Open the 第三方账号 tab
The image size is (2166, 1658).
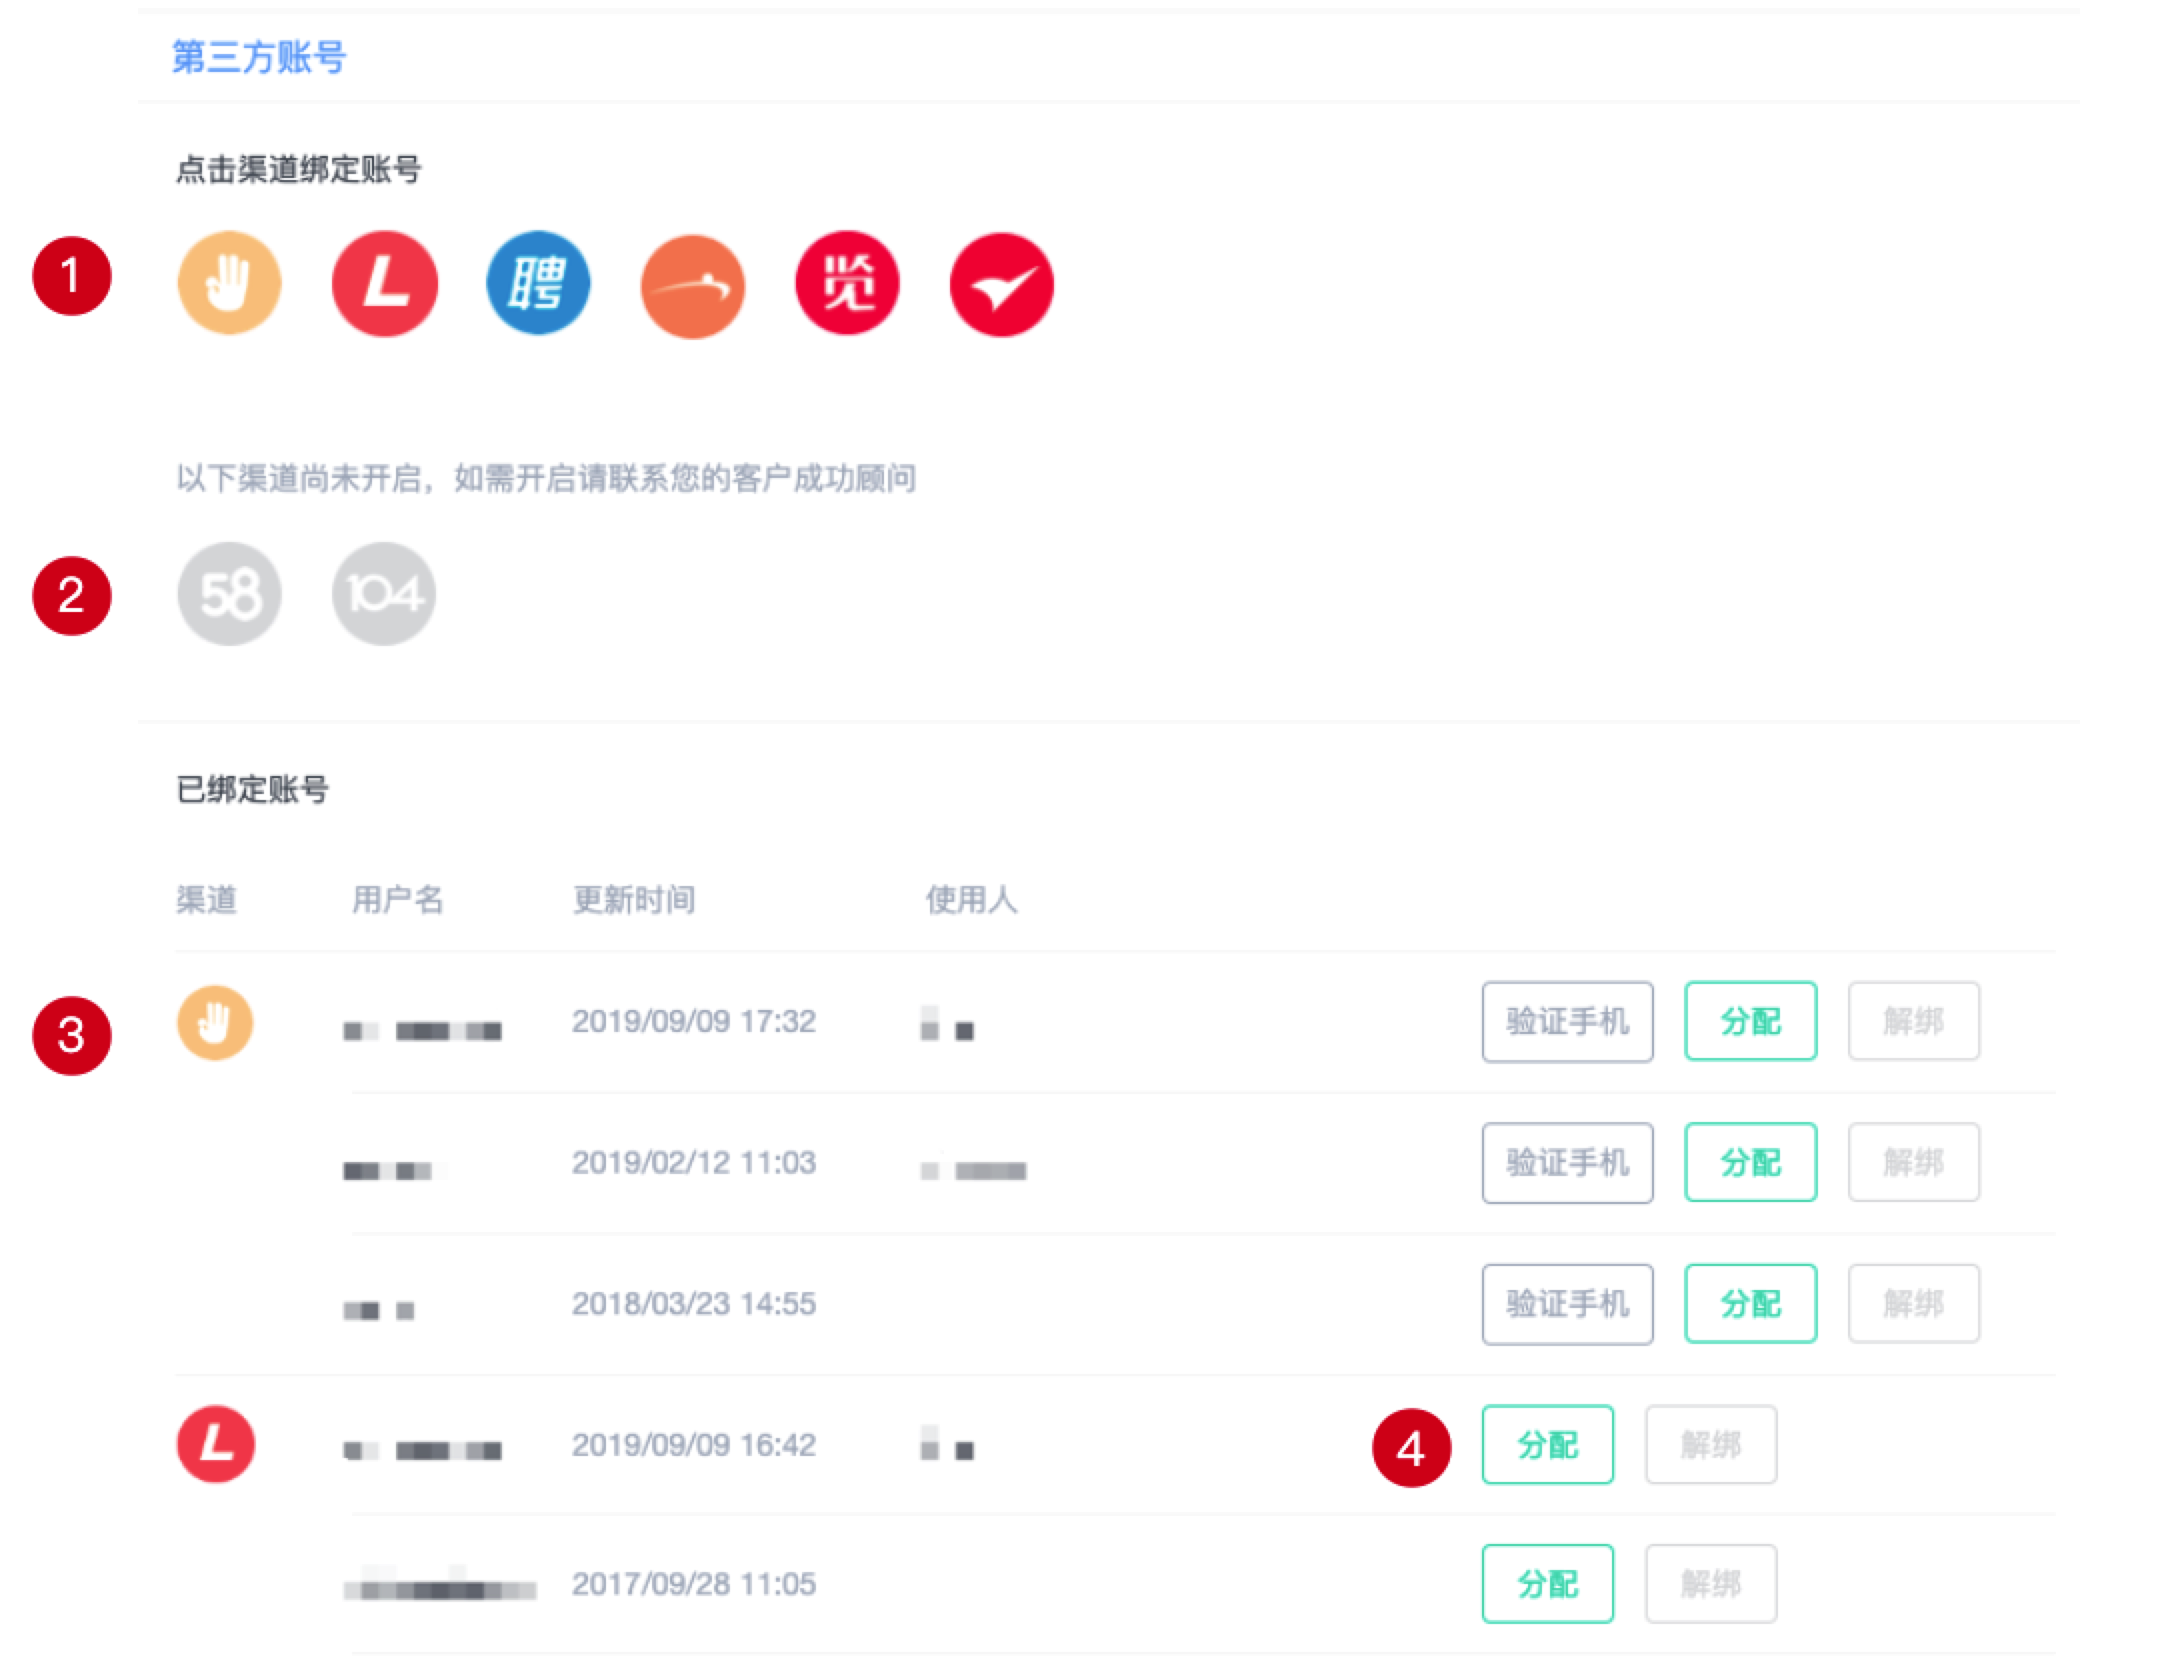click(x=259, y=57)
